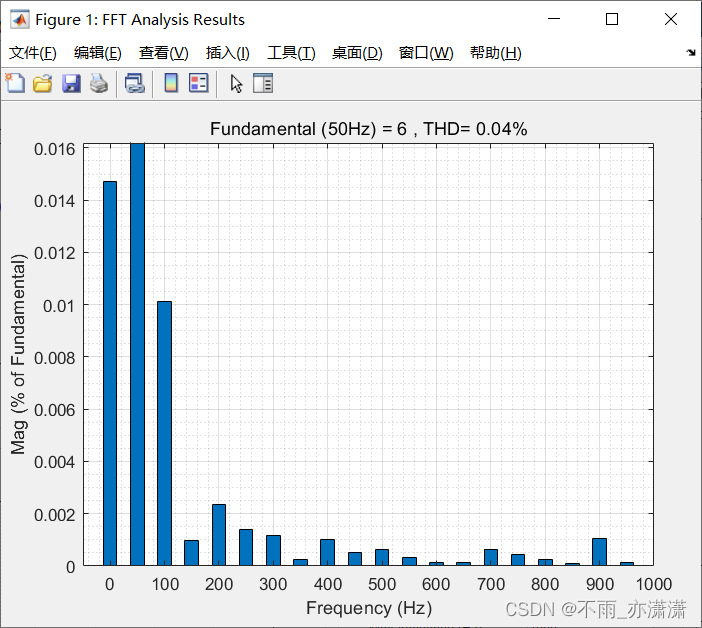Select the fundamental 50 Hz bar
702x628 pixels.
coord(137,354)
